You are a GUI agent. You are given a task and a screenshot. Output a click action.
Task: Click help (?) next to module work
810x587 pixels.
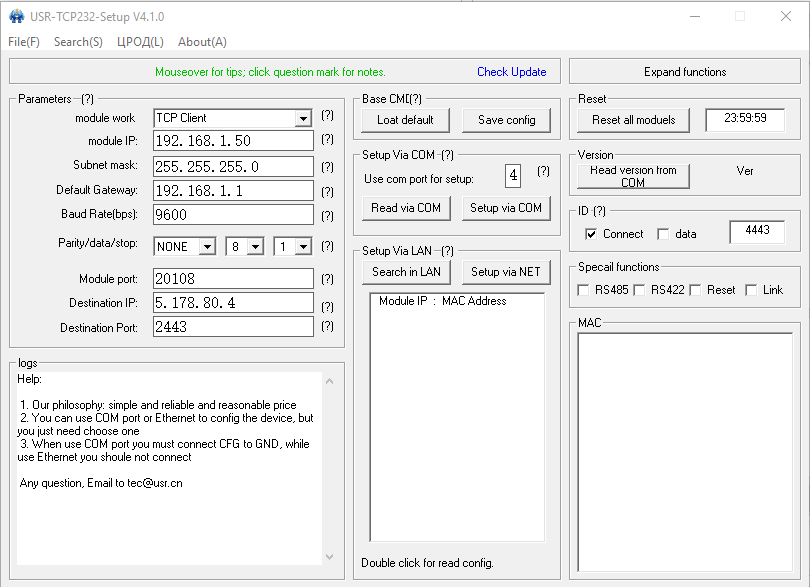pos(327,115)
